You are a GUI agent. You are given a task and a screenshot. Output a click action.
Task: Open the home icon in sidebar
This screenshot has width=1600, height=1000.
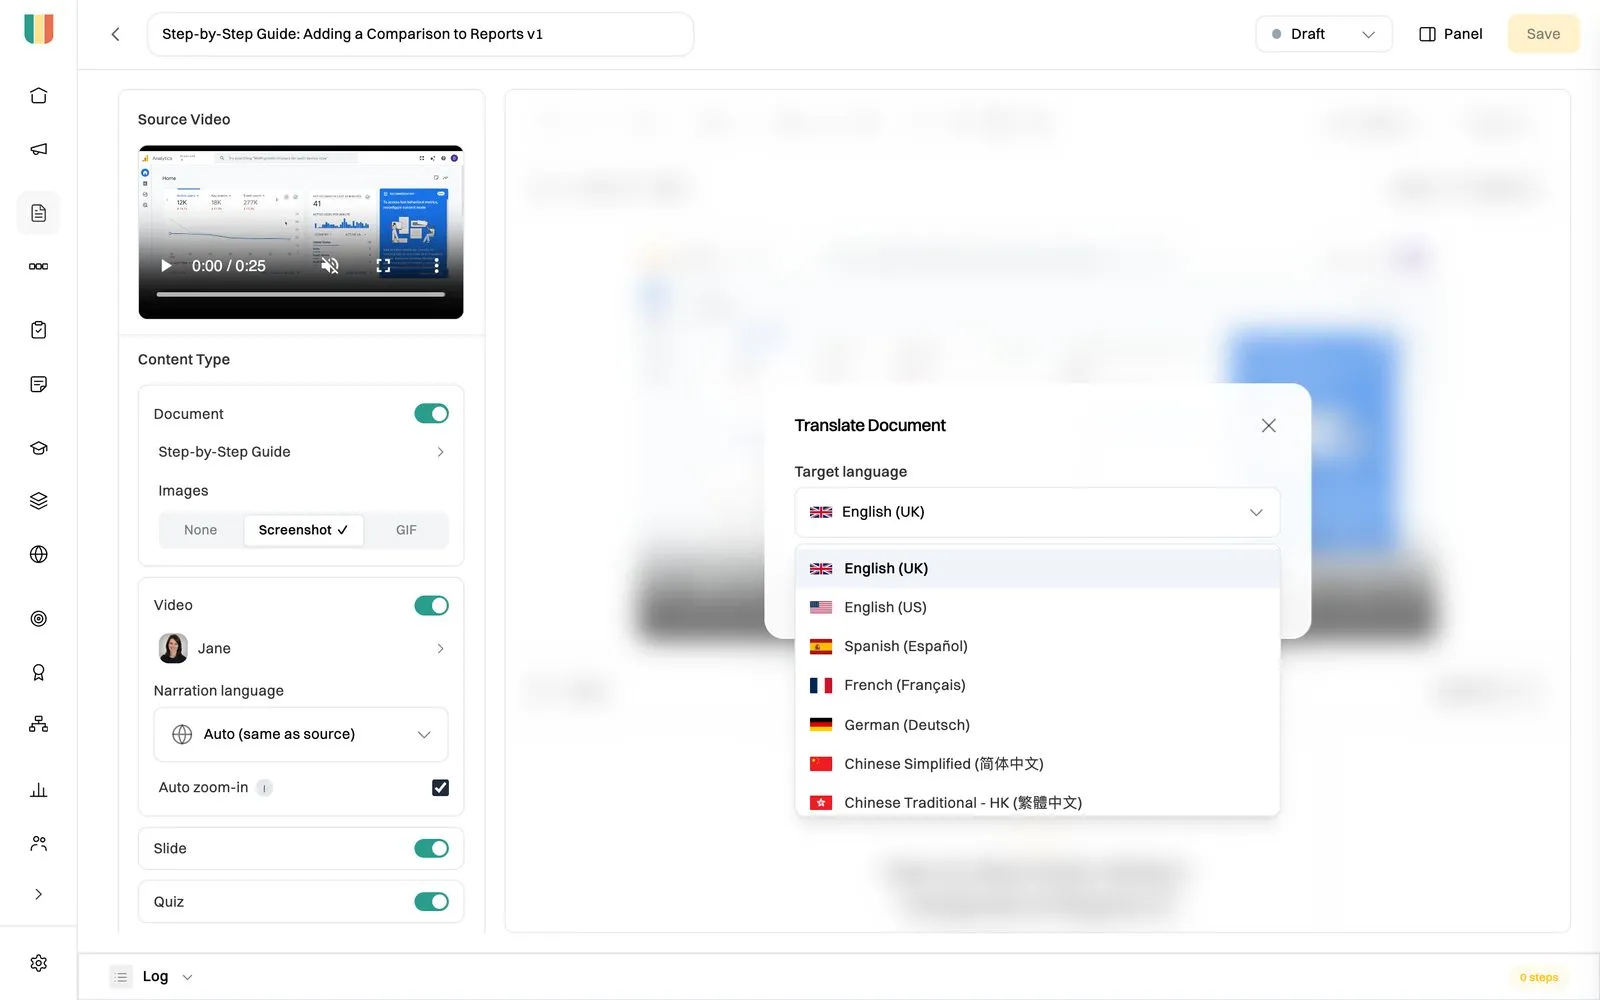39,96
